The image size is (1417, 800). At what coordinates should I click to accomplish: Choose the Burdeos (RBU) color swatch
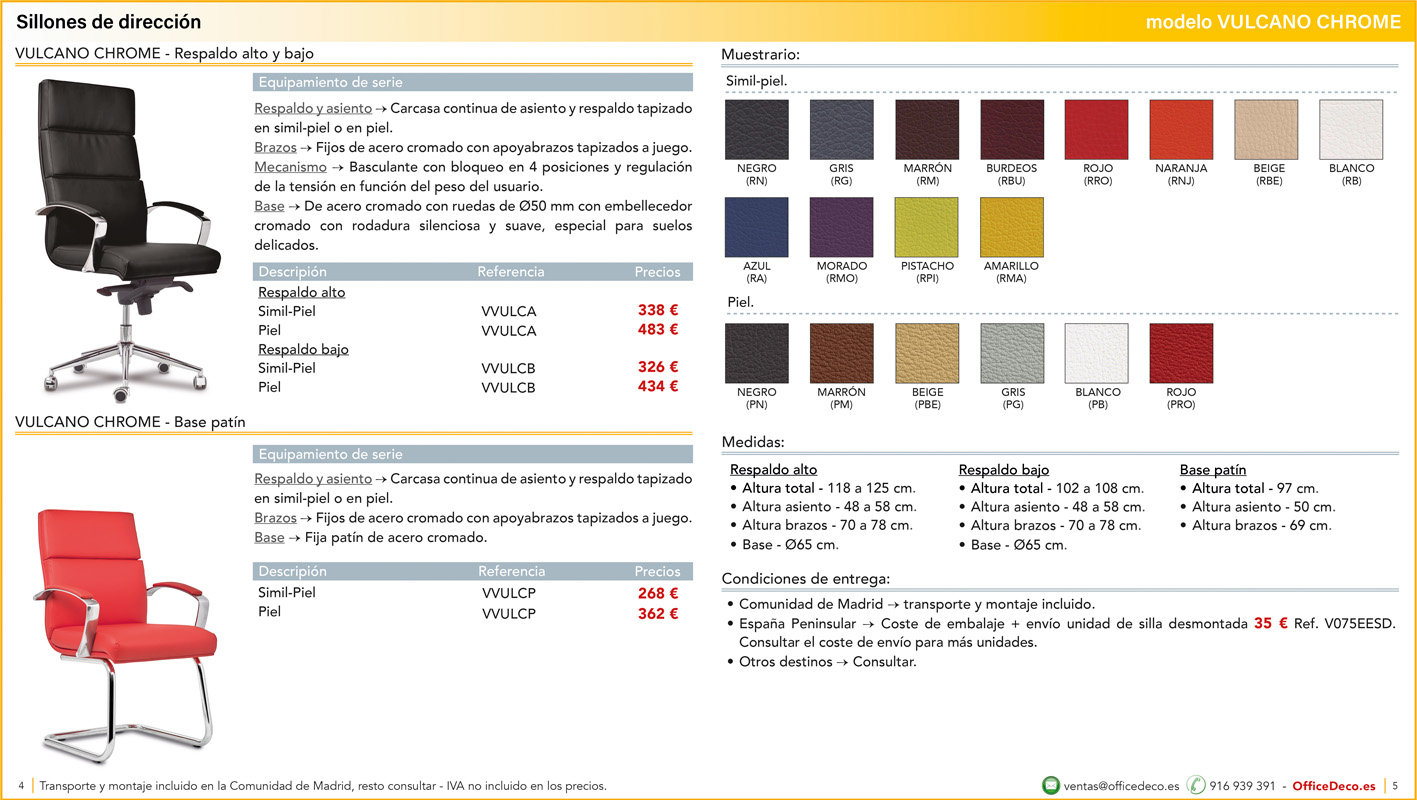[x=1012, y=130]
